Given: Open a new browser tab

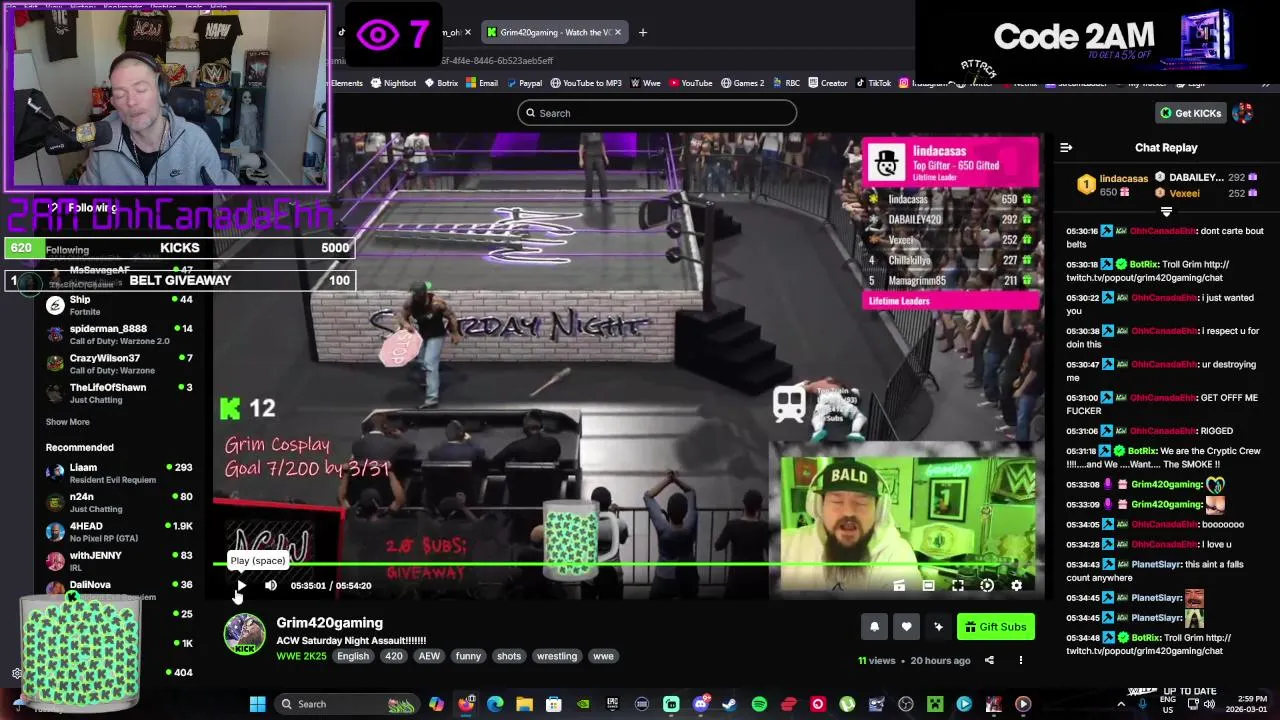Looking at the screenshot, I should pyautogui.click(x=643, y=32).
